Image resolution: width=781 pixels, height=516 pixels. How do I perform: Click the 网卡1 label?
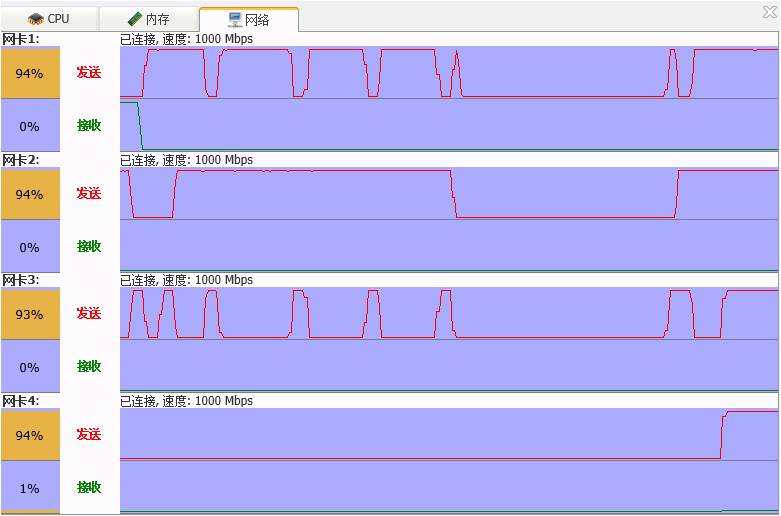point(21,39)
